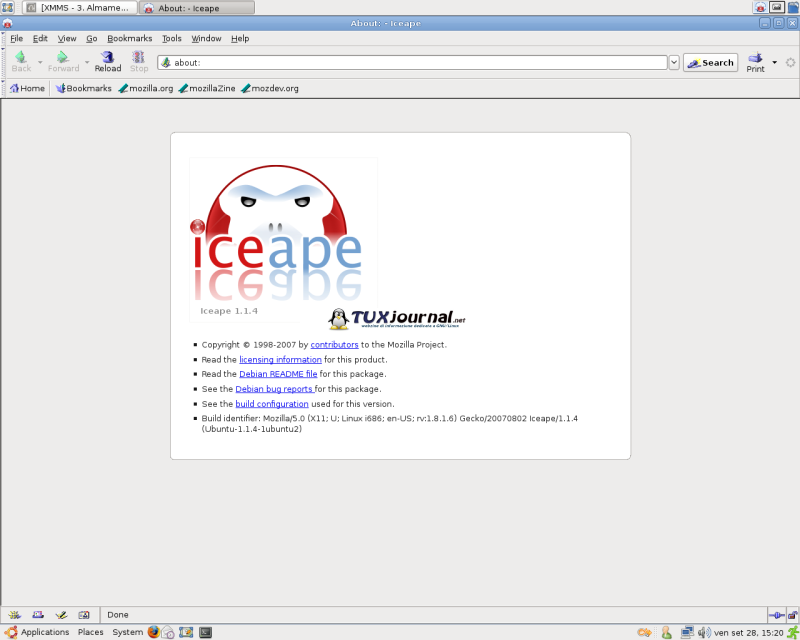Open the Address Book icon in status bar
800x640 pixels.
(84, 614)
